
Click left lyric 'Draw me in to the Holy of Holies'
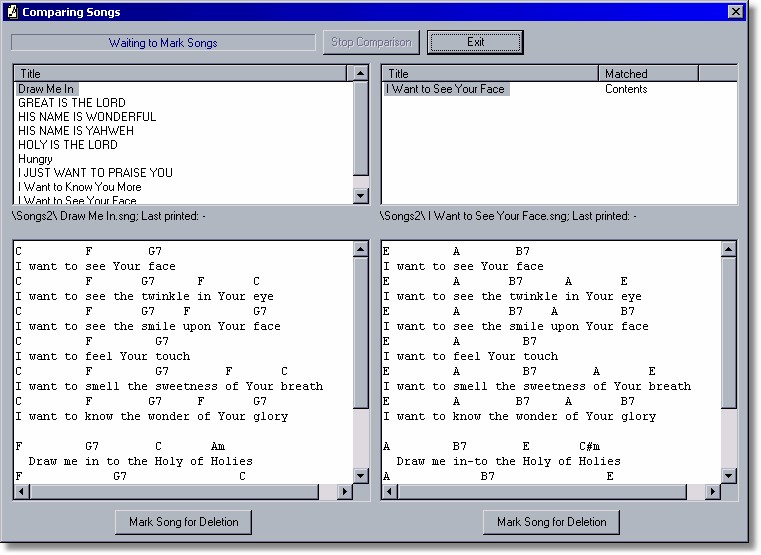click(140, 461)
